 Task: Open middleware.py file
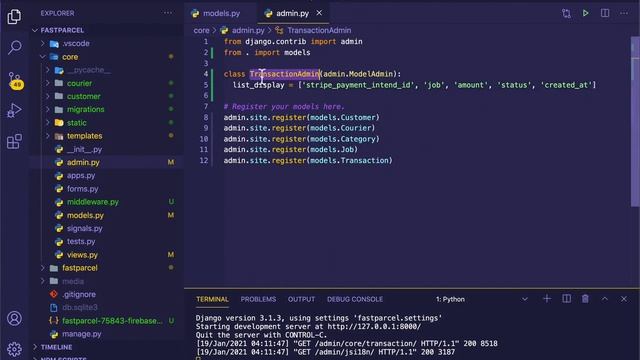(x=93, y=202)
